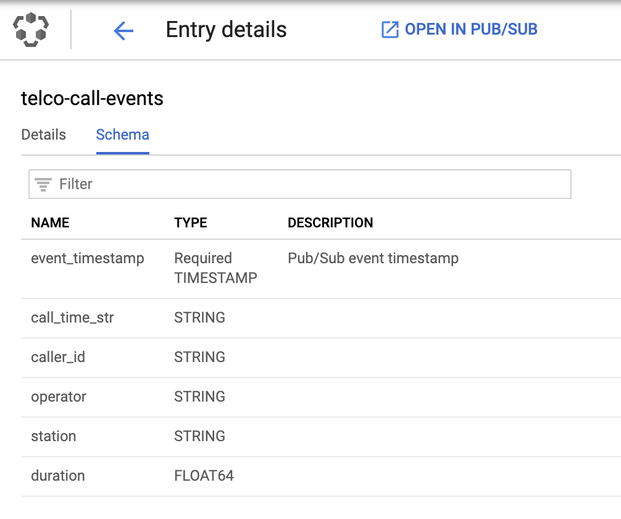Click the filter lines icon in filter box
The width and height of the screenshot is (621, 519).
click(43, 184)
